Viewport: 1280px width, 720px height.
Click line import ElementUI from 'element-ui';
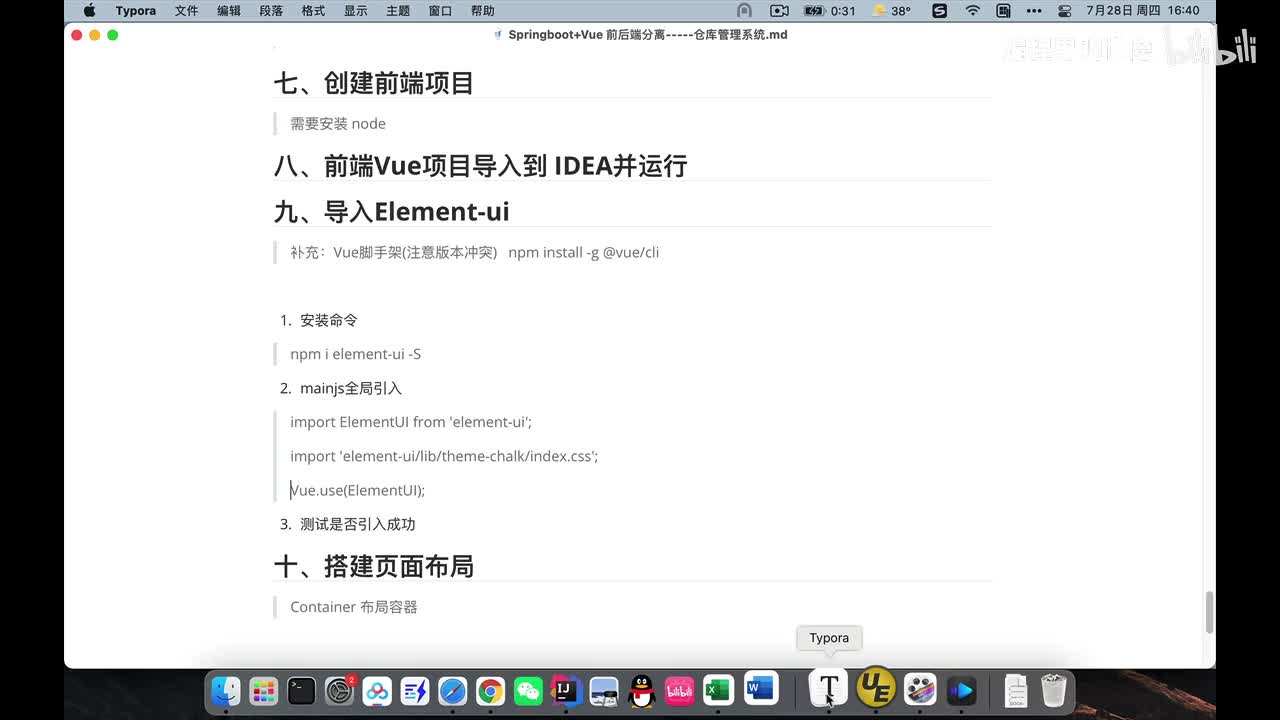(x=411, y=422)
